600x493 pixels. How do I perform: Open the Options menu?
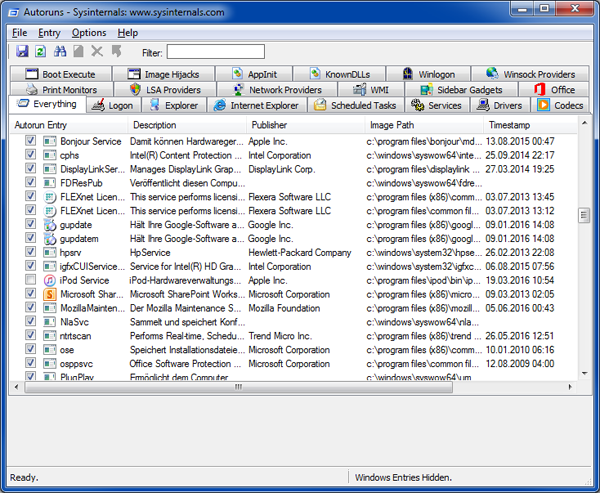point(89,33)
